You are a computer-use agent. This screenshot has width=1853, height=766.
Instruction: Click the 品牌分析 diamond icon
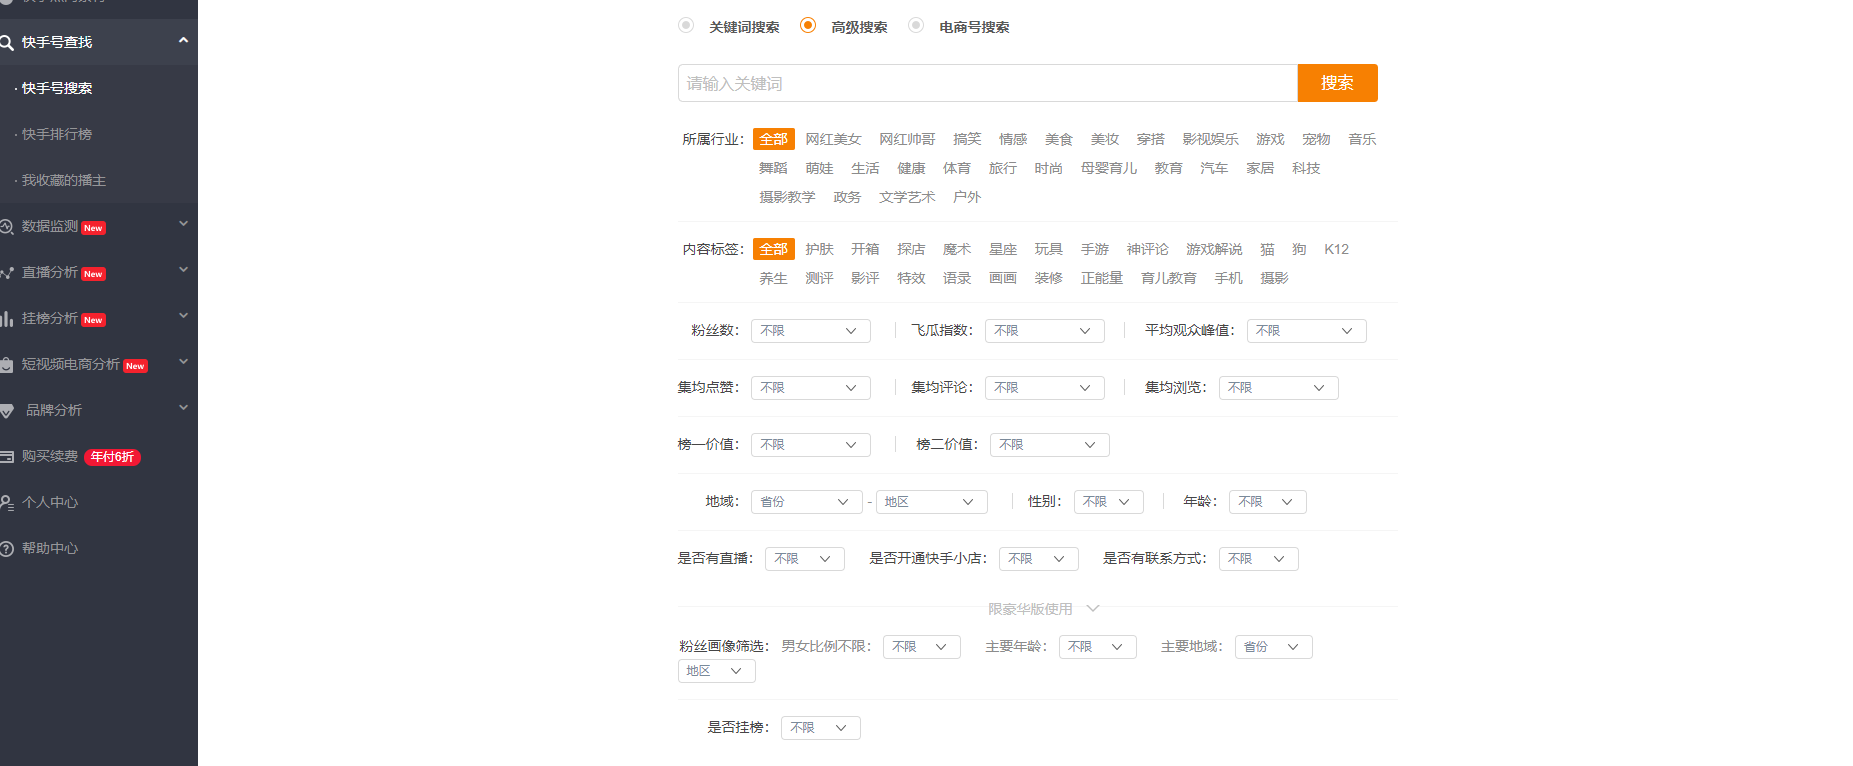click(x=6, y=411)
